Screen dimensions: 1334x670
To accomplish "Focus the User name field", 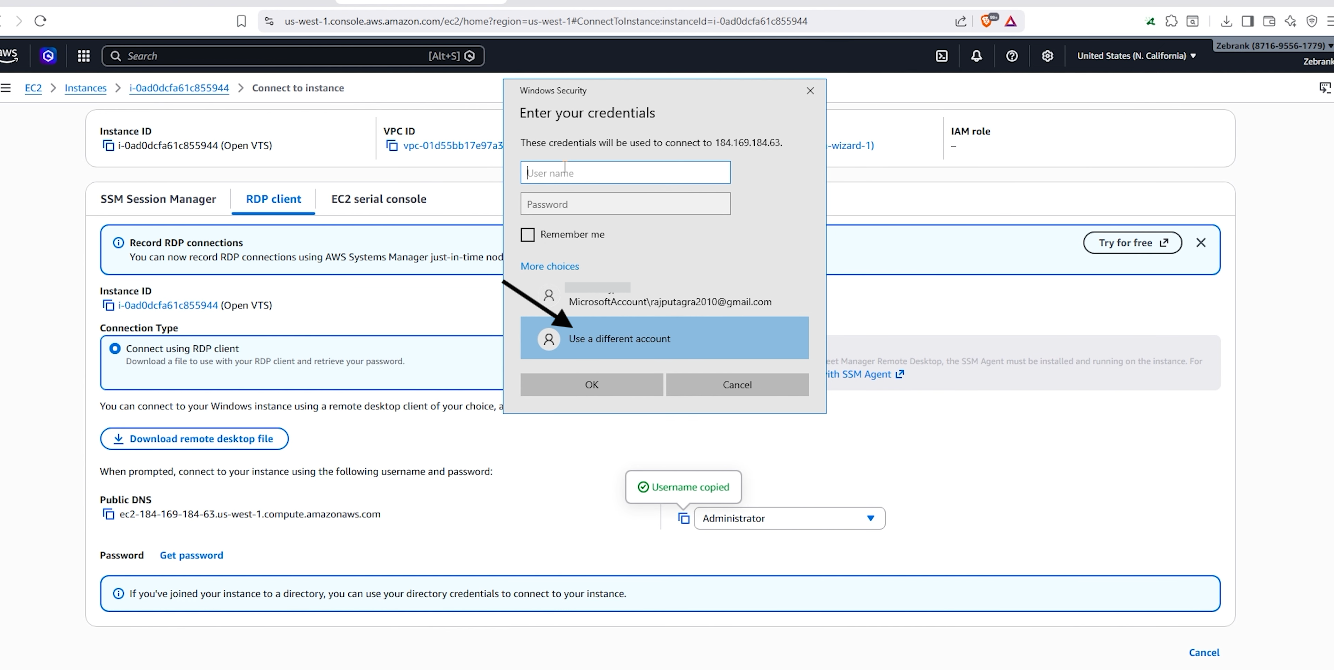I will point(625,173).
